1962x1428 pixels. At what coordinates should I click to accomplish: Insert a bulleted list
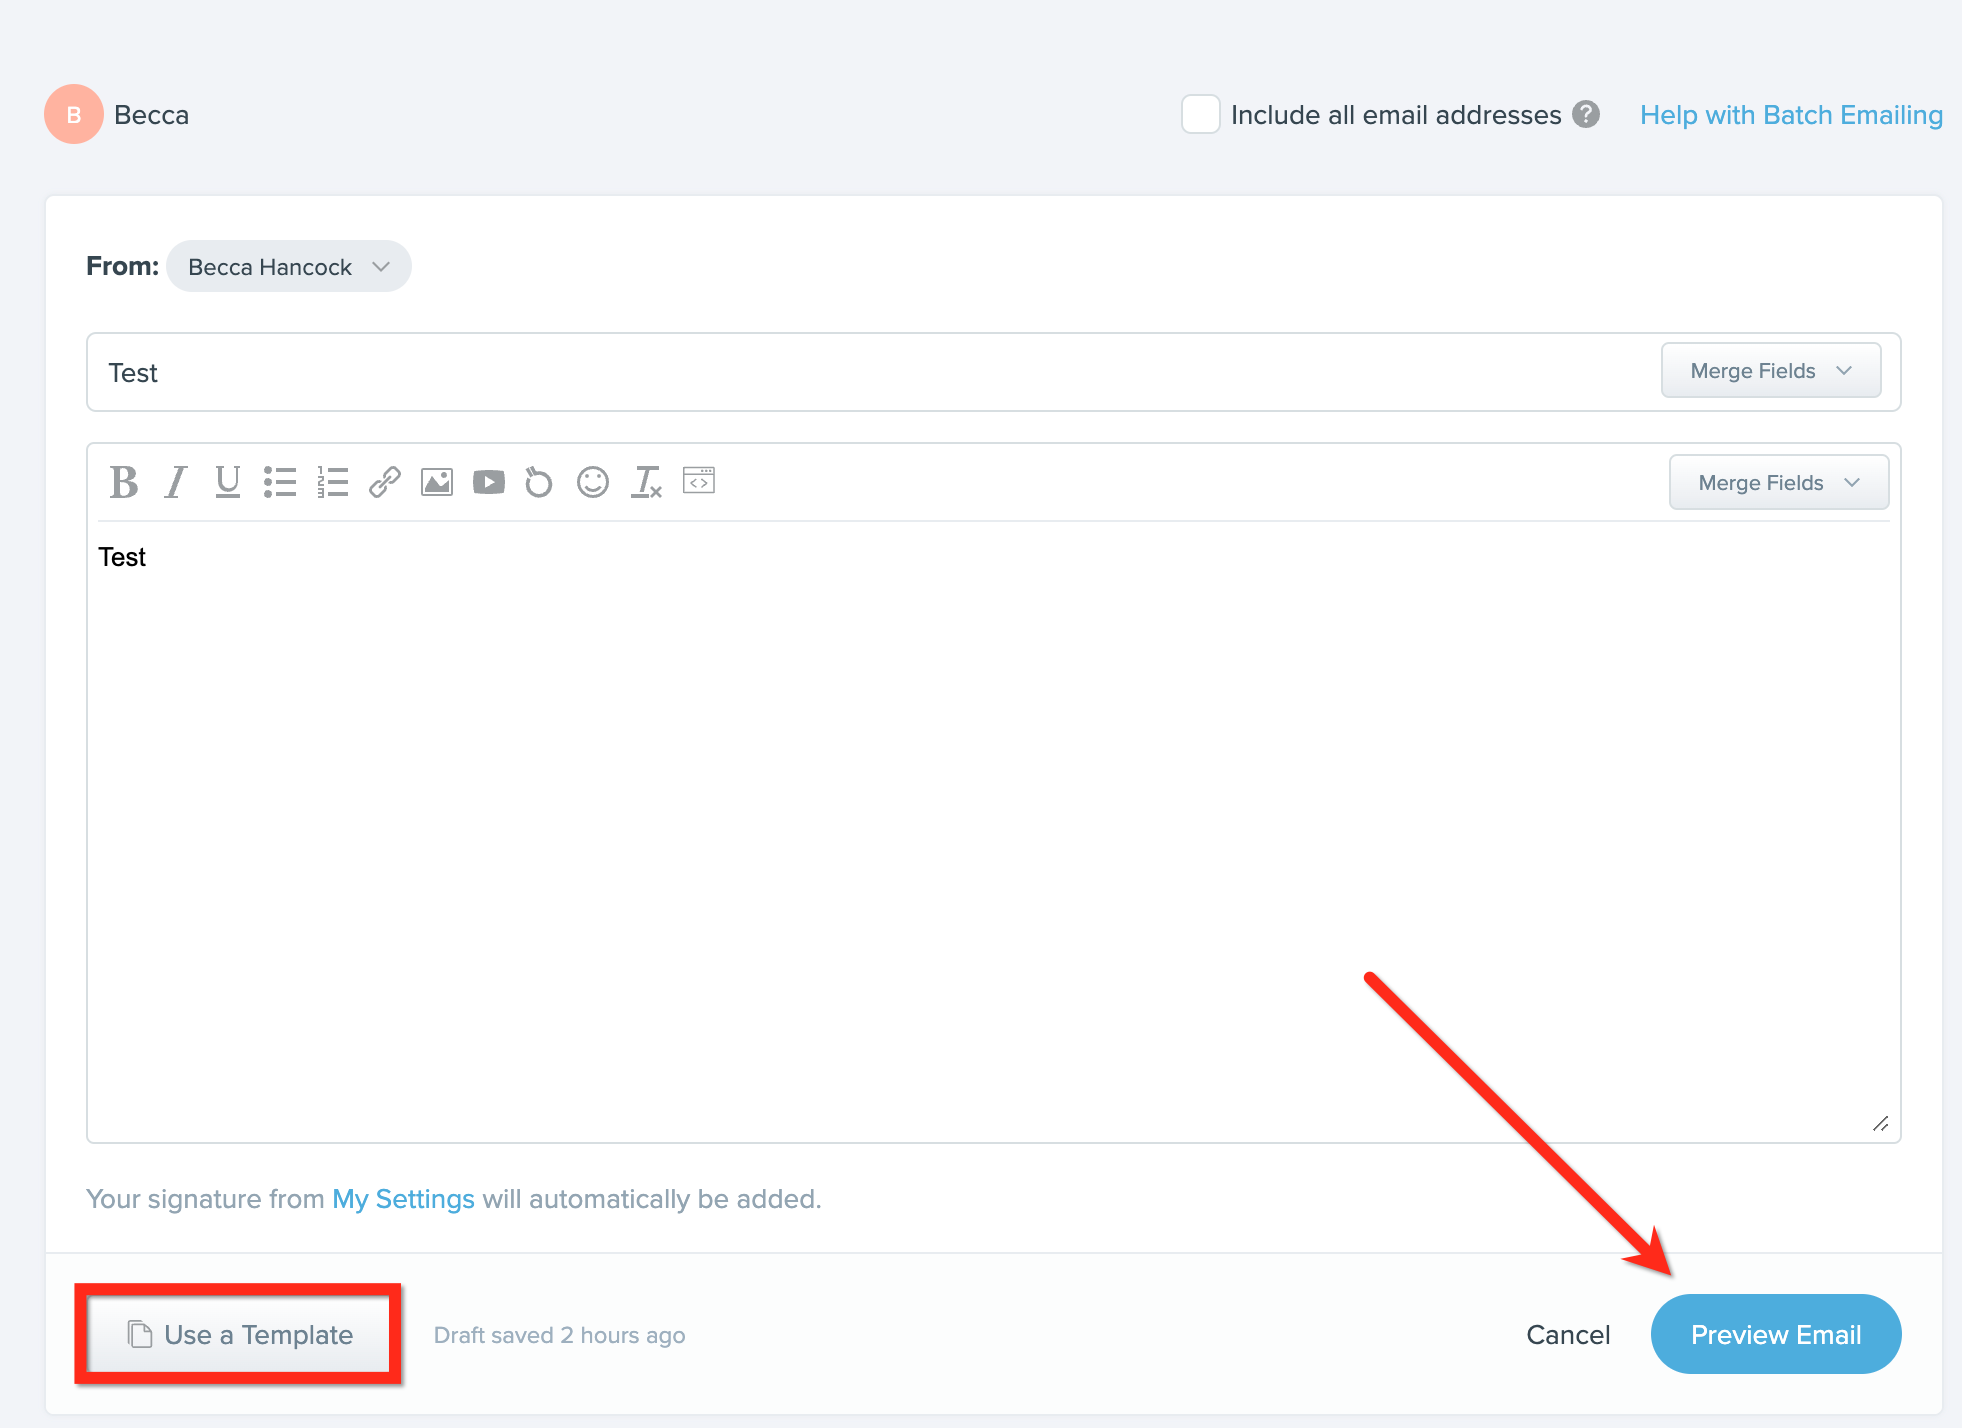pos(280,482)
